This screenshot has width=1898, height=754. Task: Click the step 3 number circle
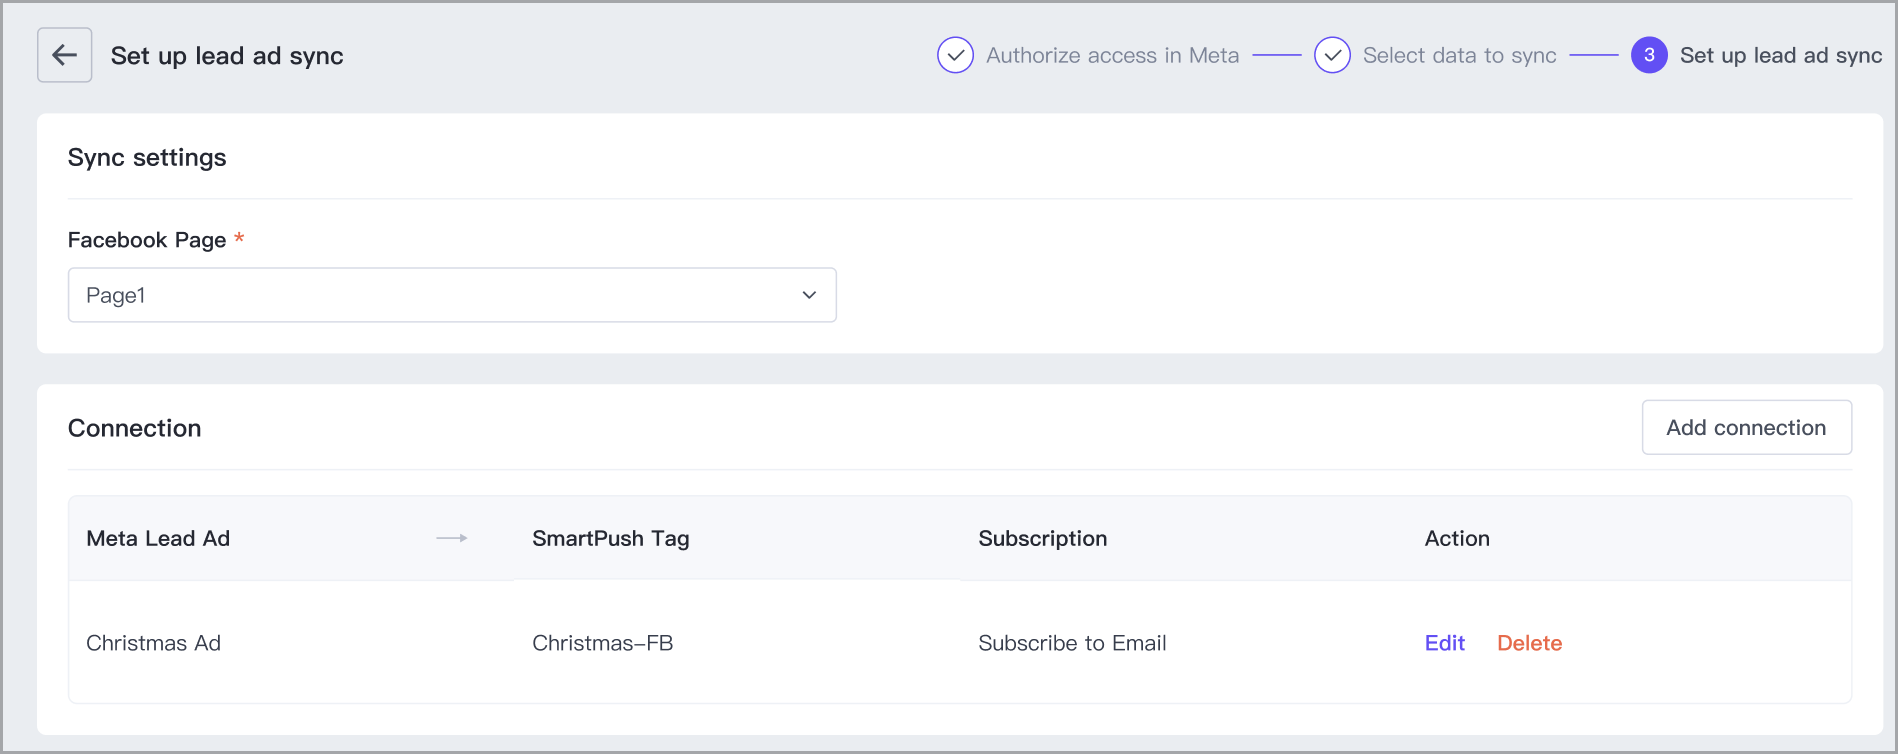pyautogui.click(x=1649, y=55)
